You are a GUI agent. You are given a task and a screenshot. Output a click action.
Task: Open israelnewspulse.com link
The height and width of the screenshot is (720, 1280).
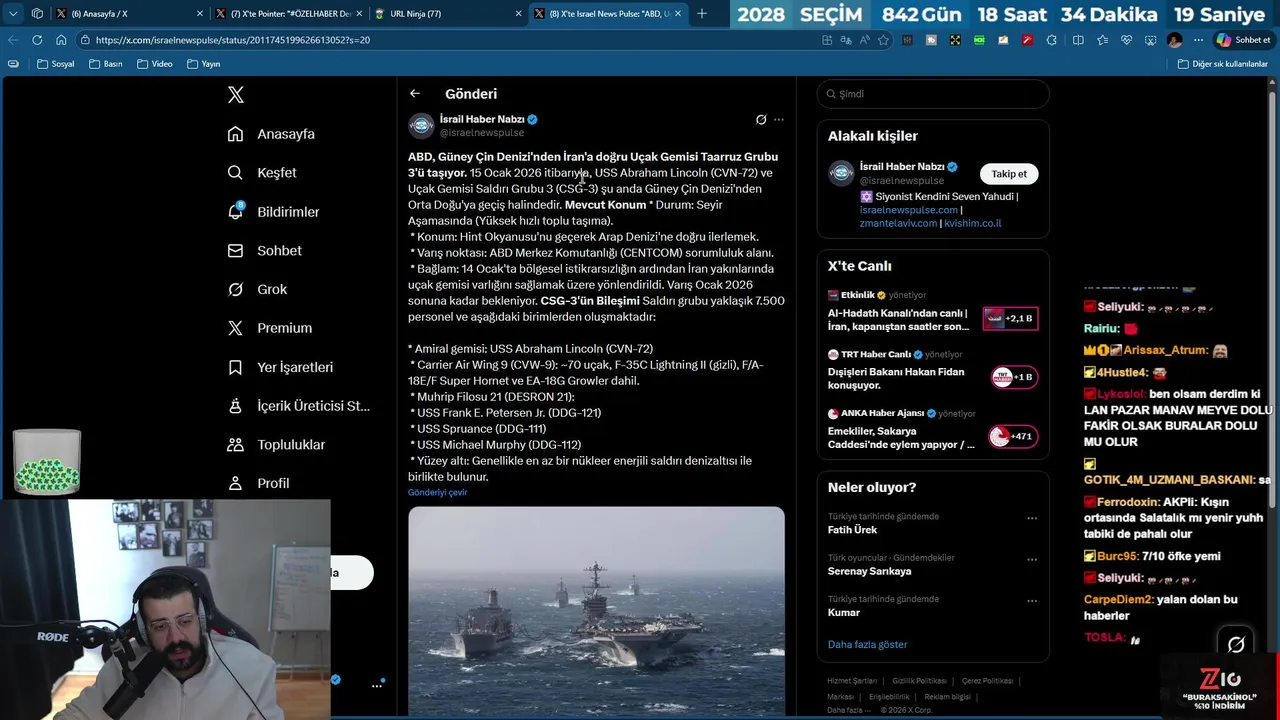(908, 210)
